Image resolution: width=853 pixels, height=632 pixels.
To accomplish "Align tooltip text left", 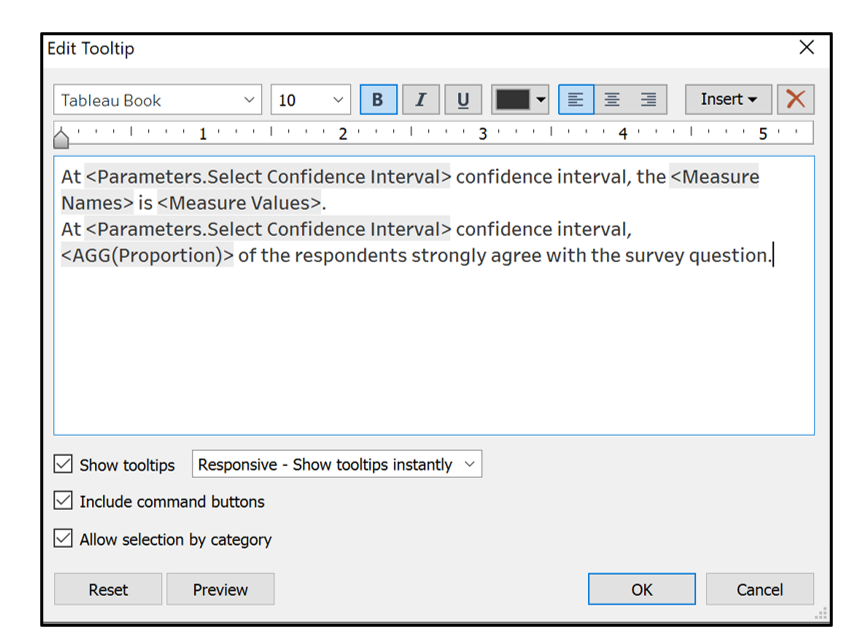I will pyautogui.click(x=575, y=100).
